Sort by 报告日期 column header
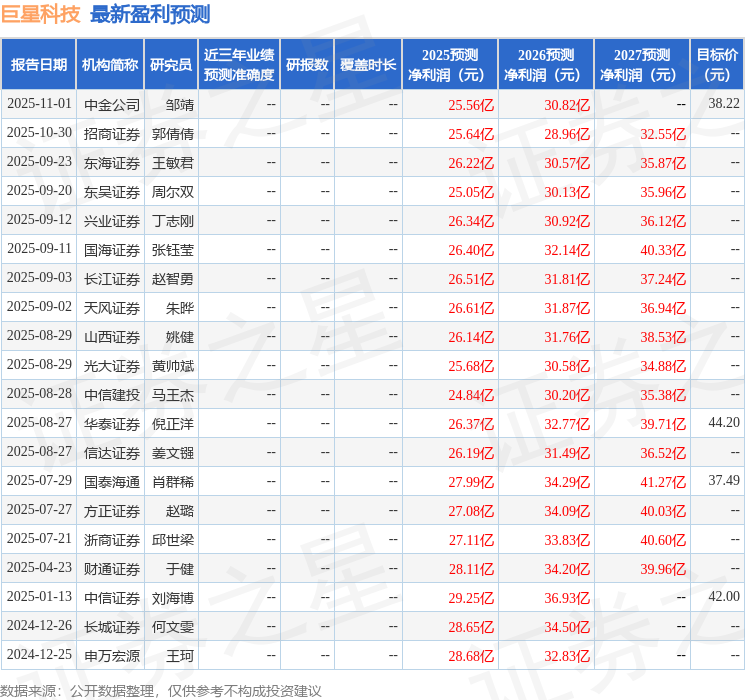The width and height of the screenshot is (745, 700). (x=39, y=64)
